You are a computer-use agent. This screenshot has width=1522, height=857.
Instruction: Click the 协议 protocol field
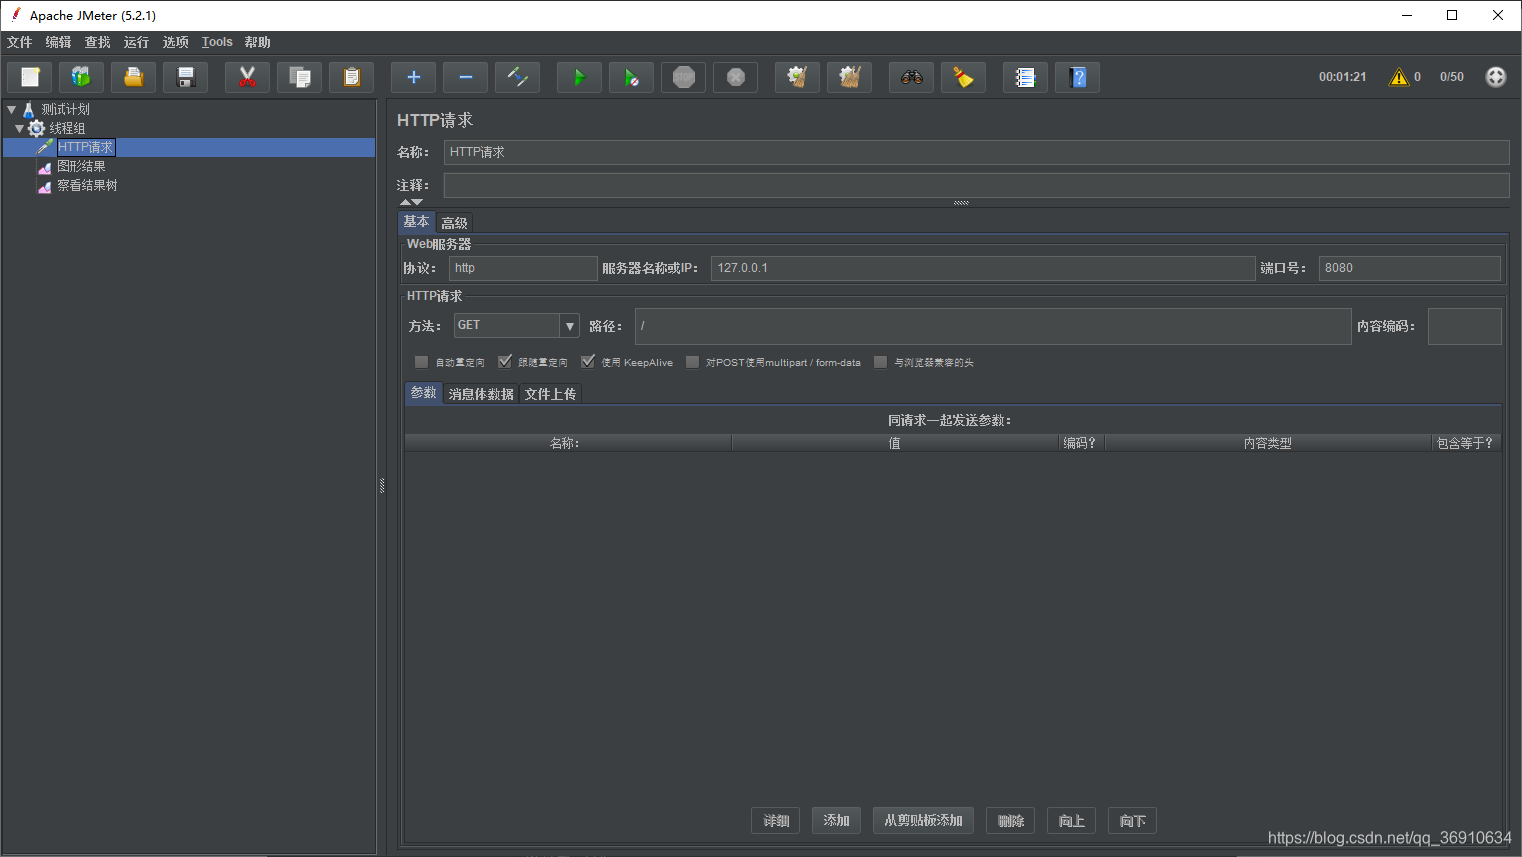coord(523,268)
